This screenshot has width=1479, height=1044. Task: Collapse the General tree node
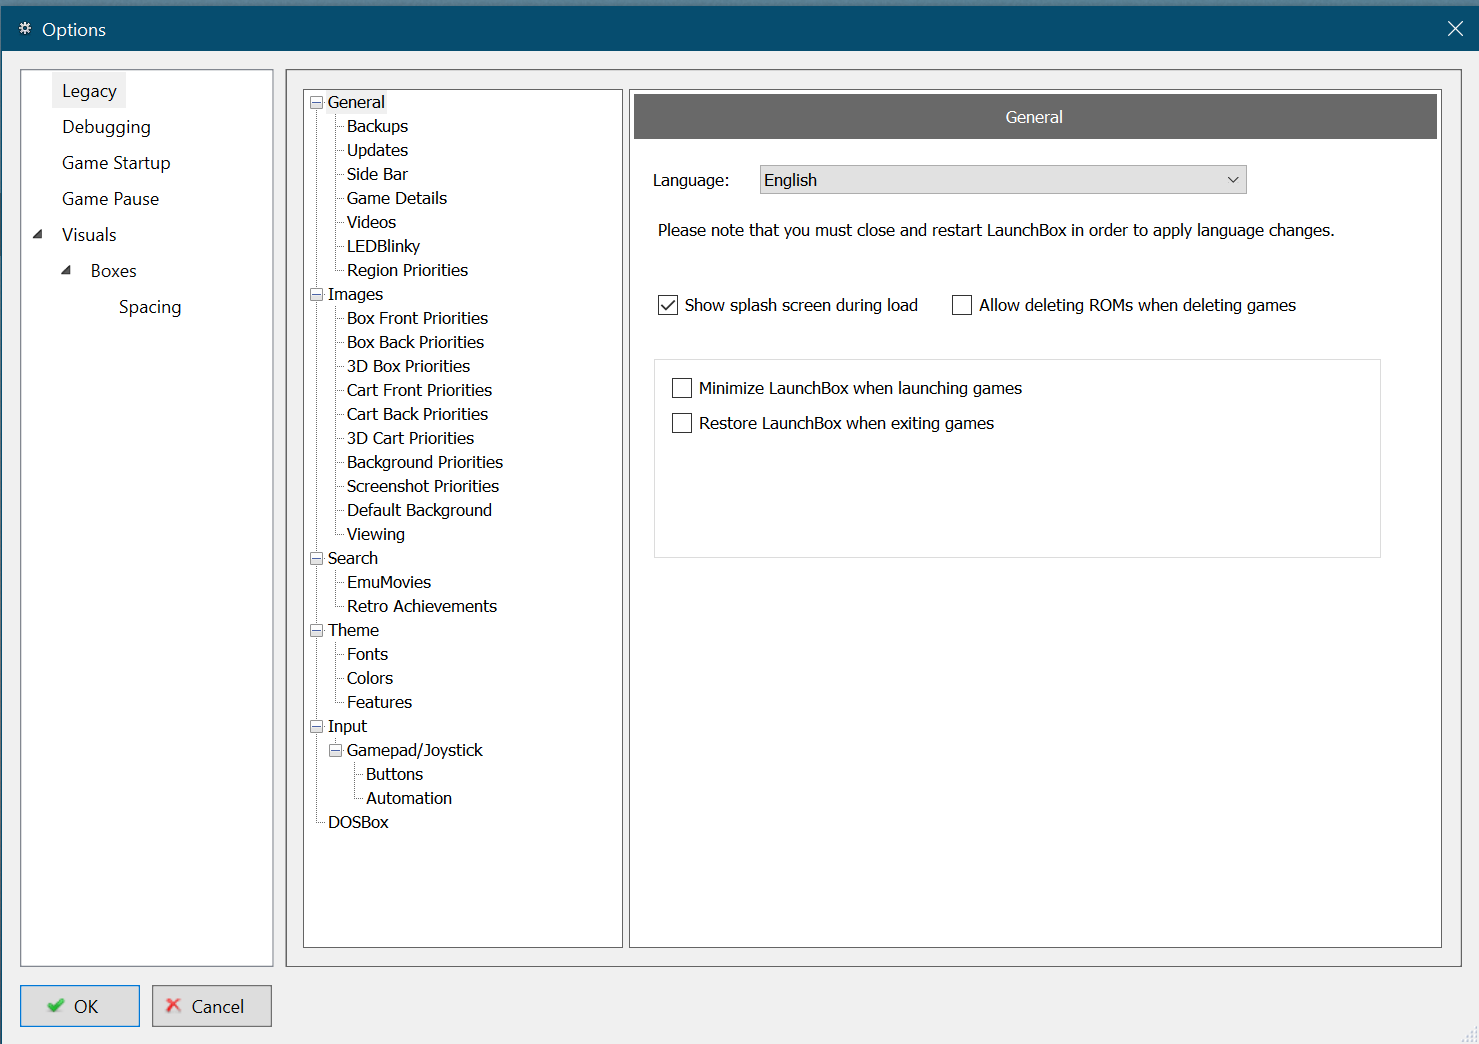point(317,103)
